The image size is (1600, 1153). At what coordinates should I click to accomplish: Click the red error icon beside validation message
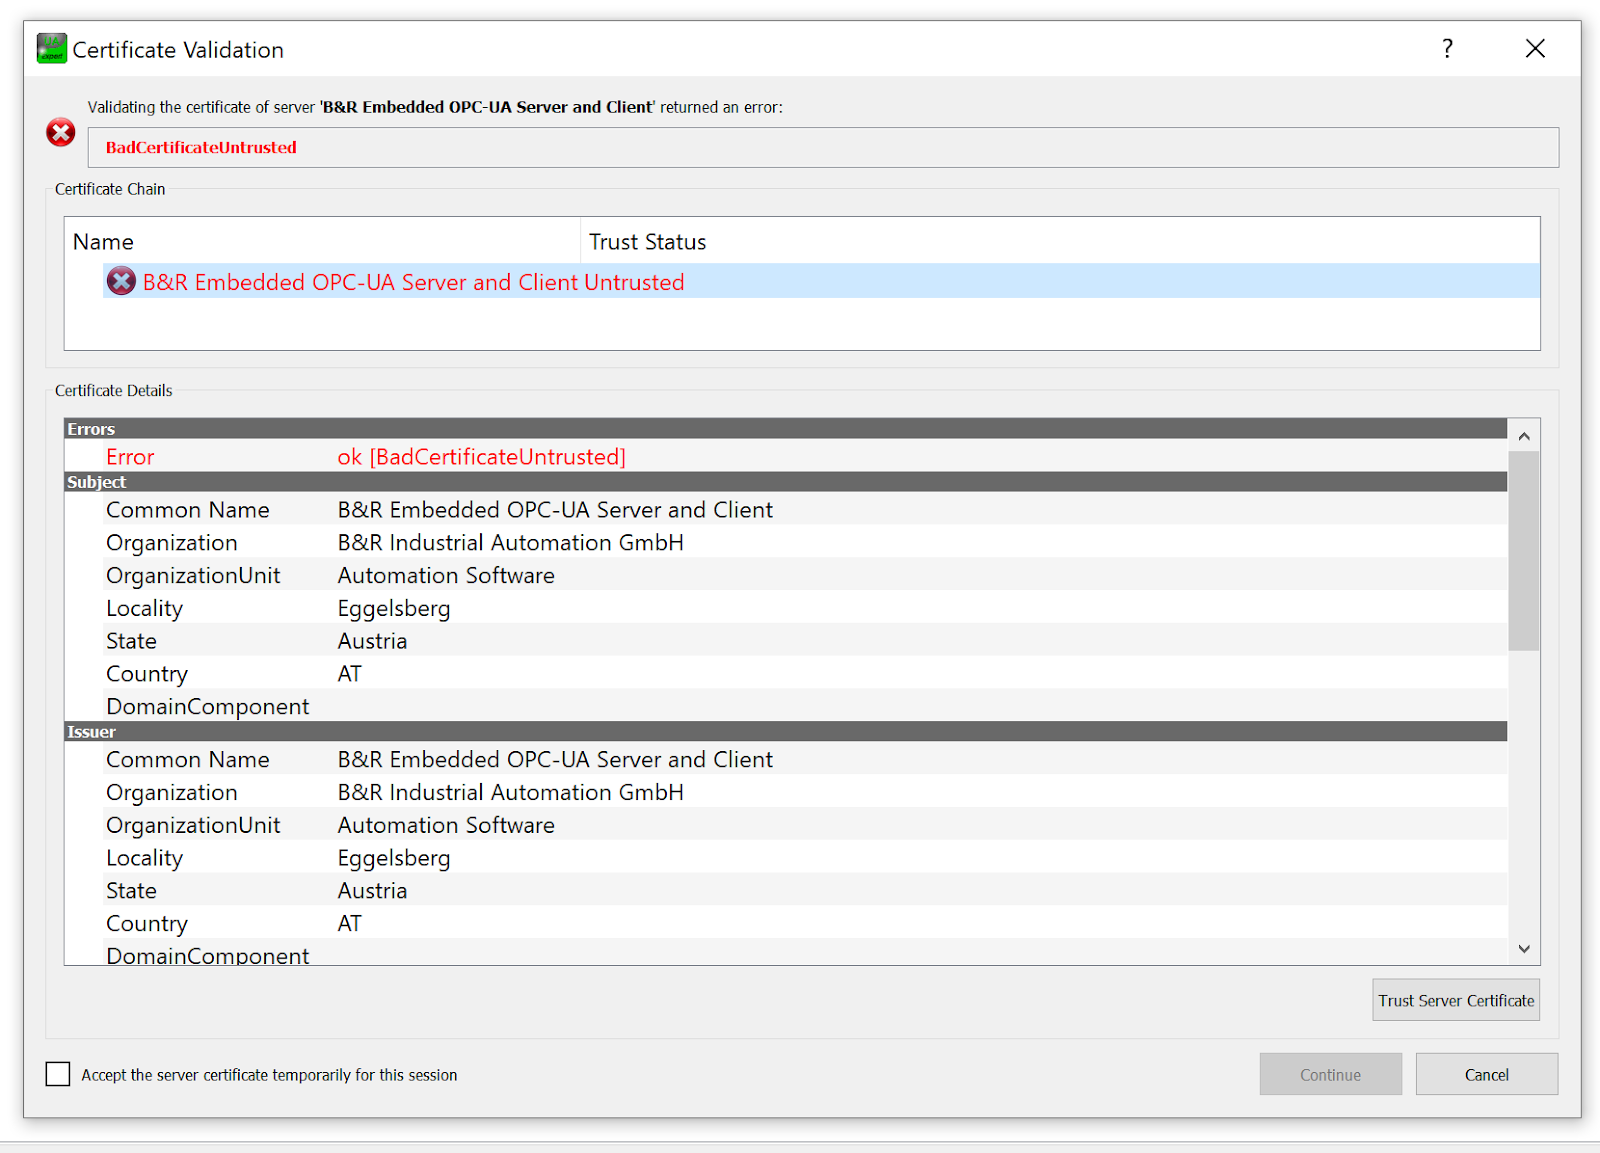pyautogui.click(x=61, y=132)
